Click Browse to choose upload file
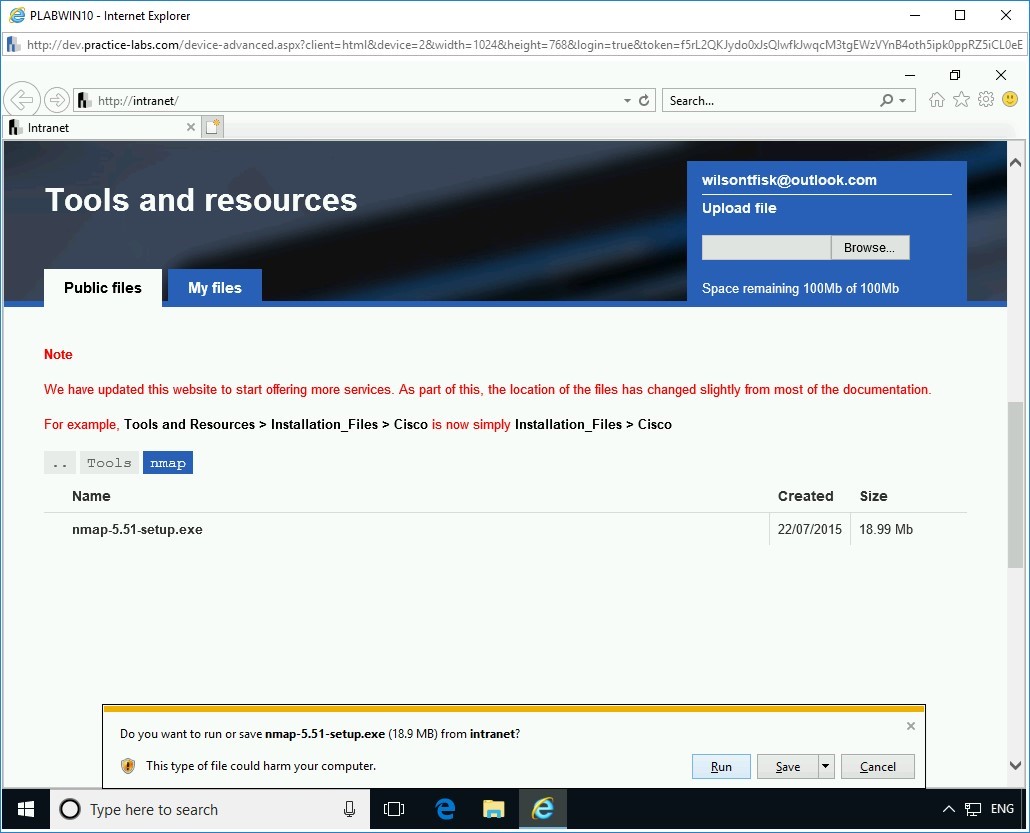Image resolution: width=1030 pixels, height=833 pixels. click(x=869, y=247)
